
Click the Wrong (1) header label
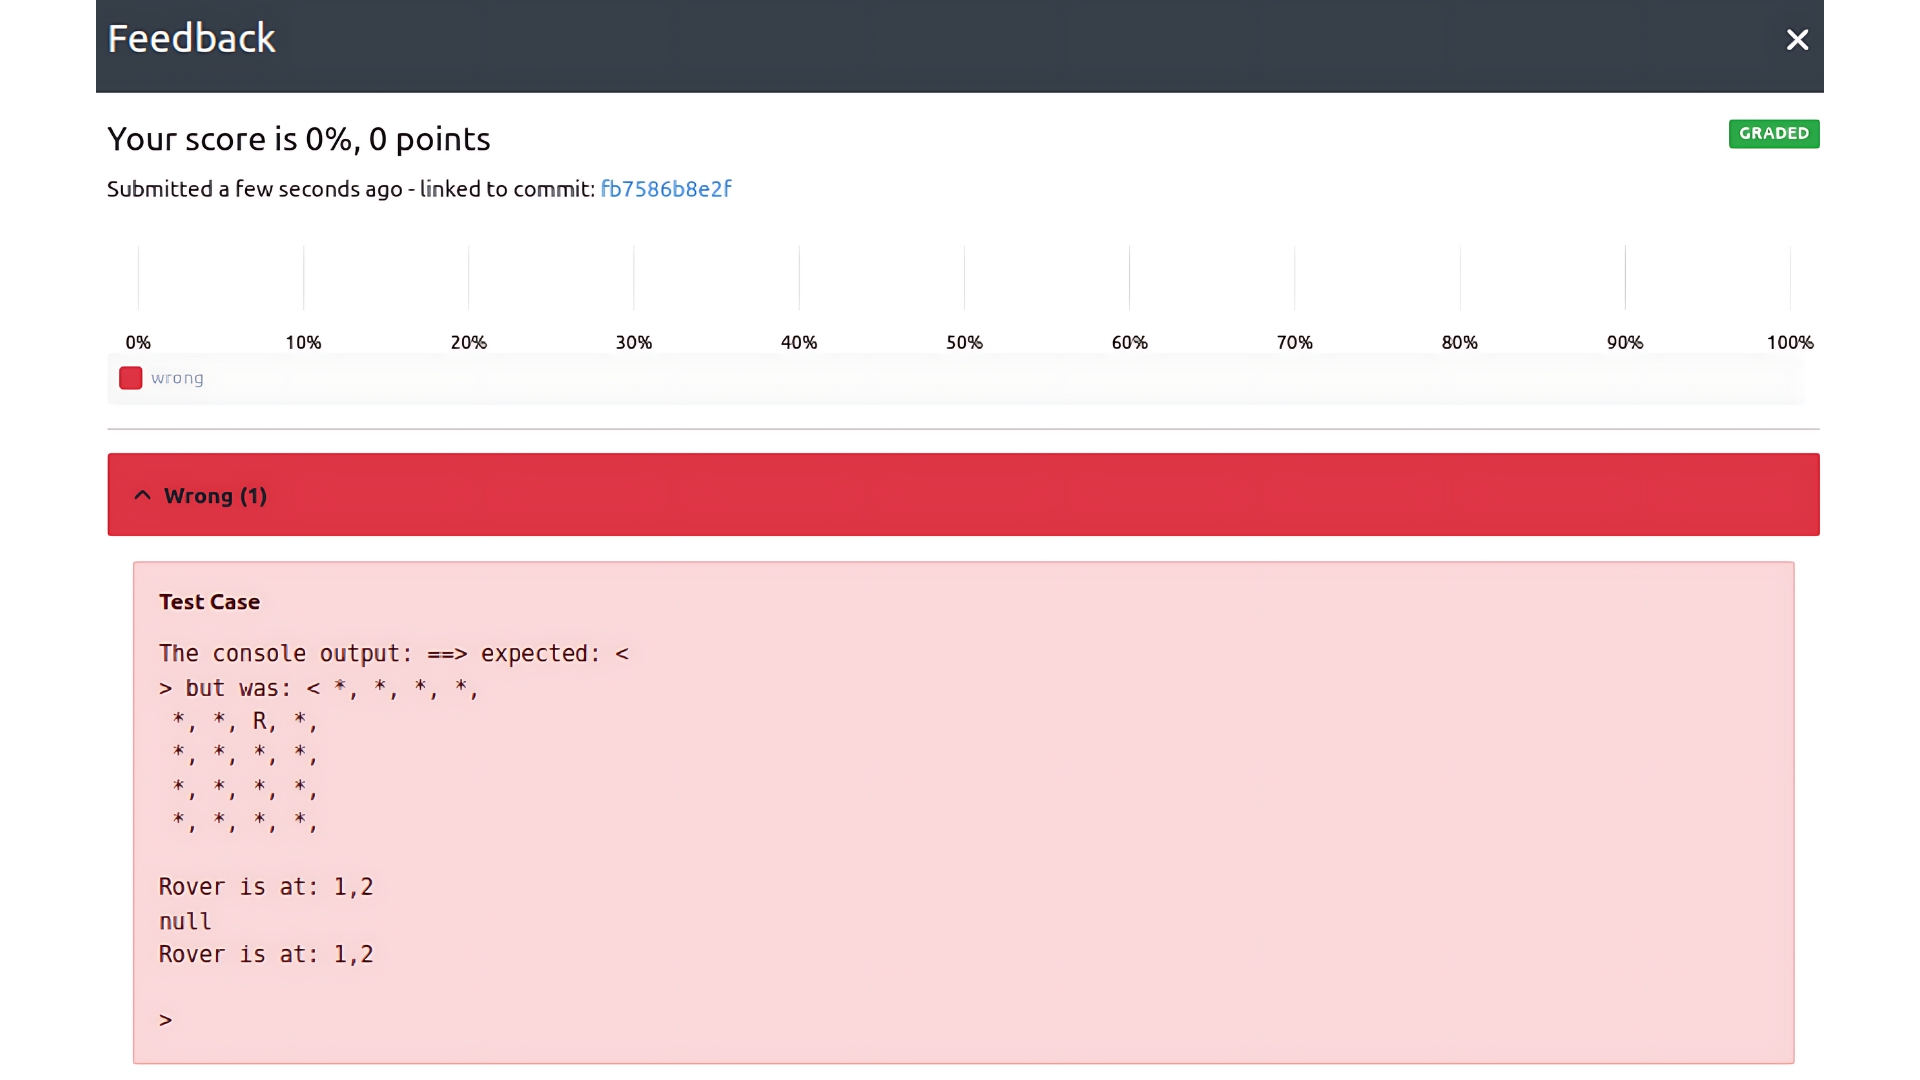215,496
